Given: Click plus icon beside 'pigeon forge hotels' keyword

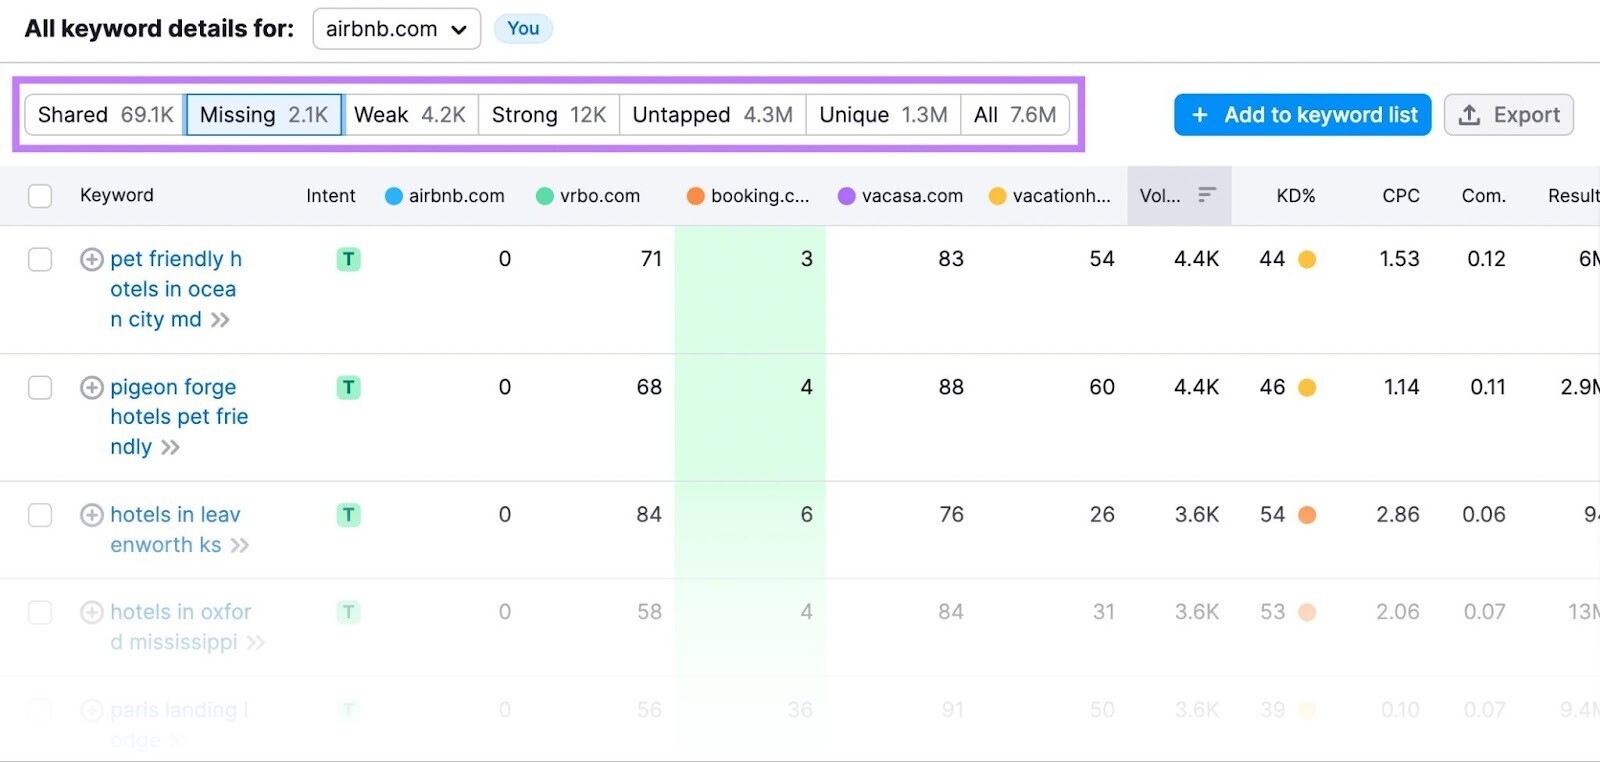Looking at the screenshot, I should click(91, 388).
